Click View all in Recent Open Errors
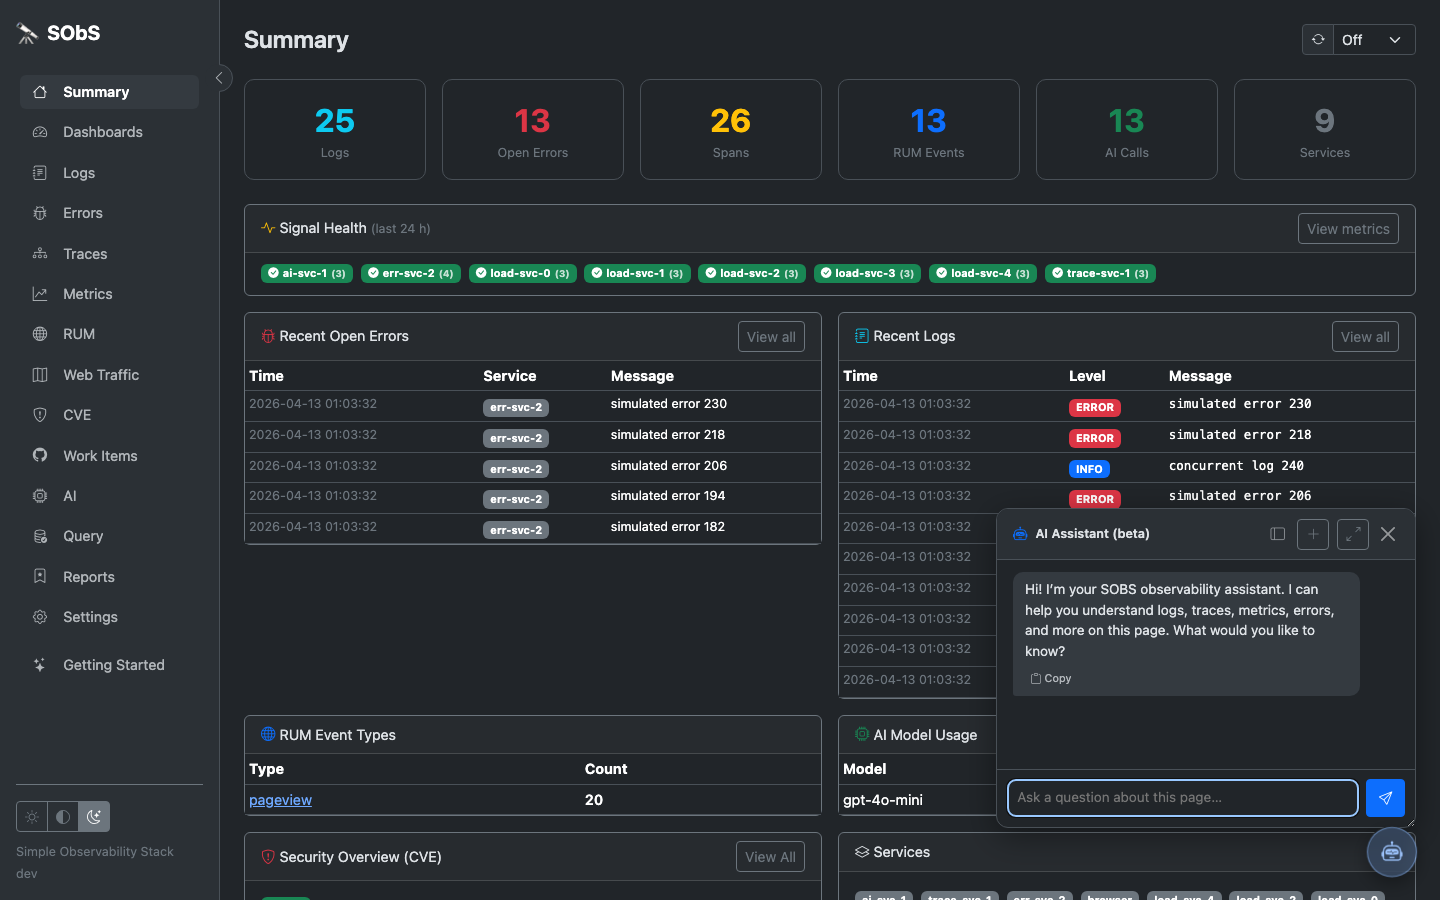 [x=771, y=337]
